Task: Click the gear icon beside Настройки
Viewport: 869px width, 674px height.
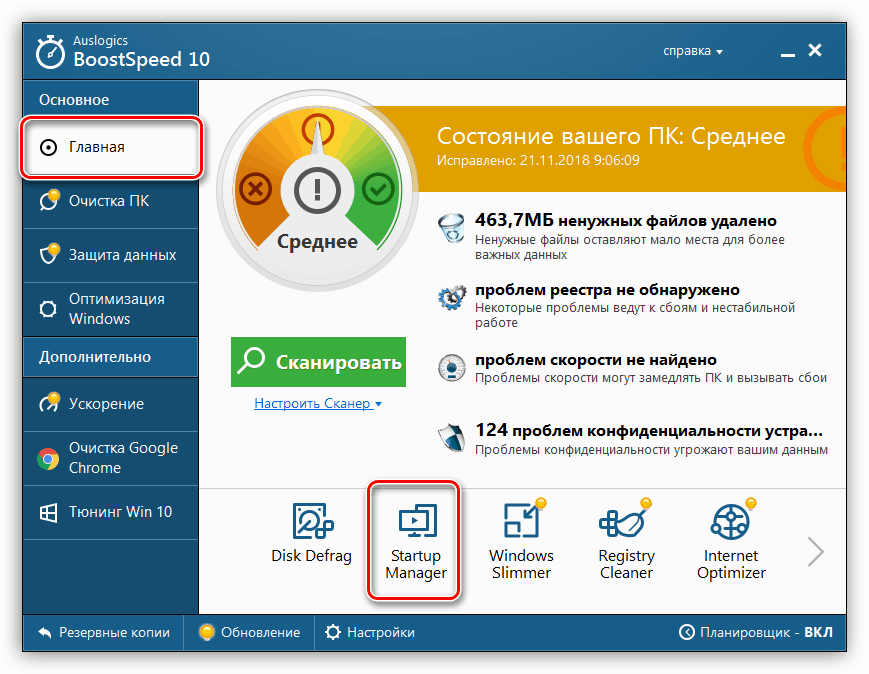Action: coord(333,632)
